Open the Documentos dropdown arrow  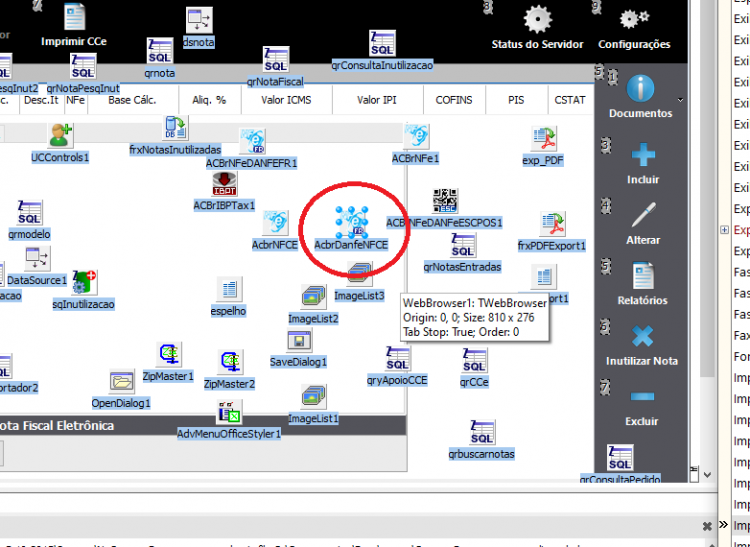click(680, 100)
